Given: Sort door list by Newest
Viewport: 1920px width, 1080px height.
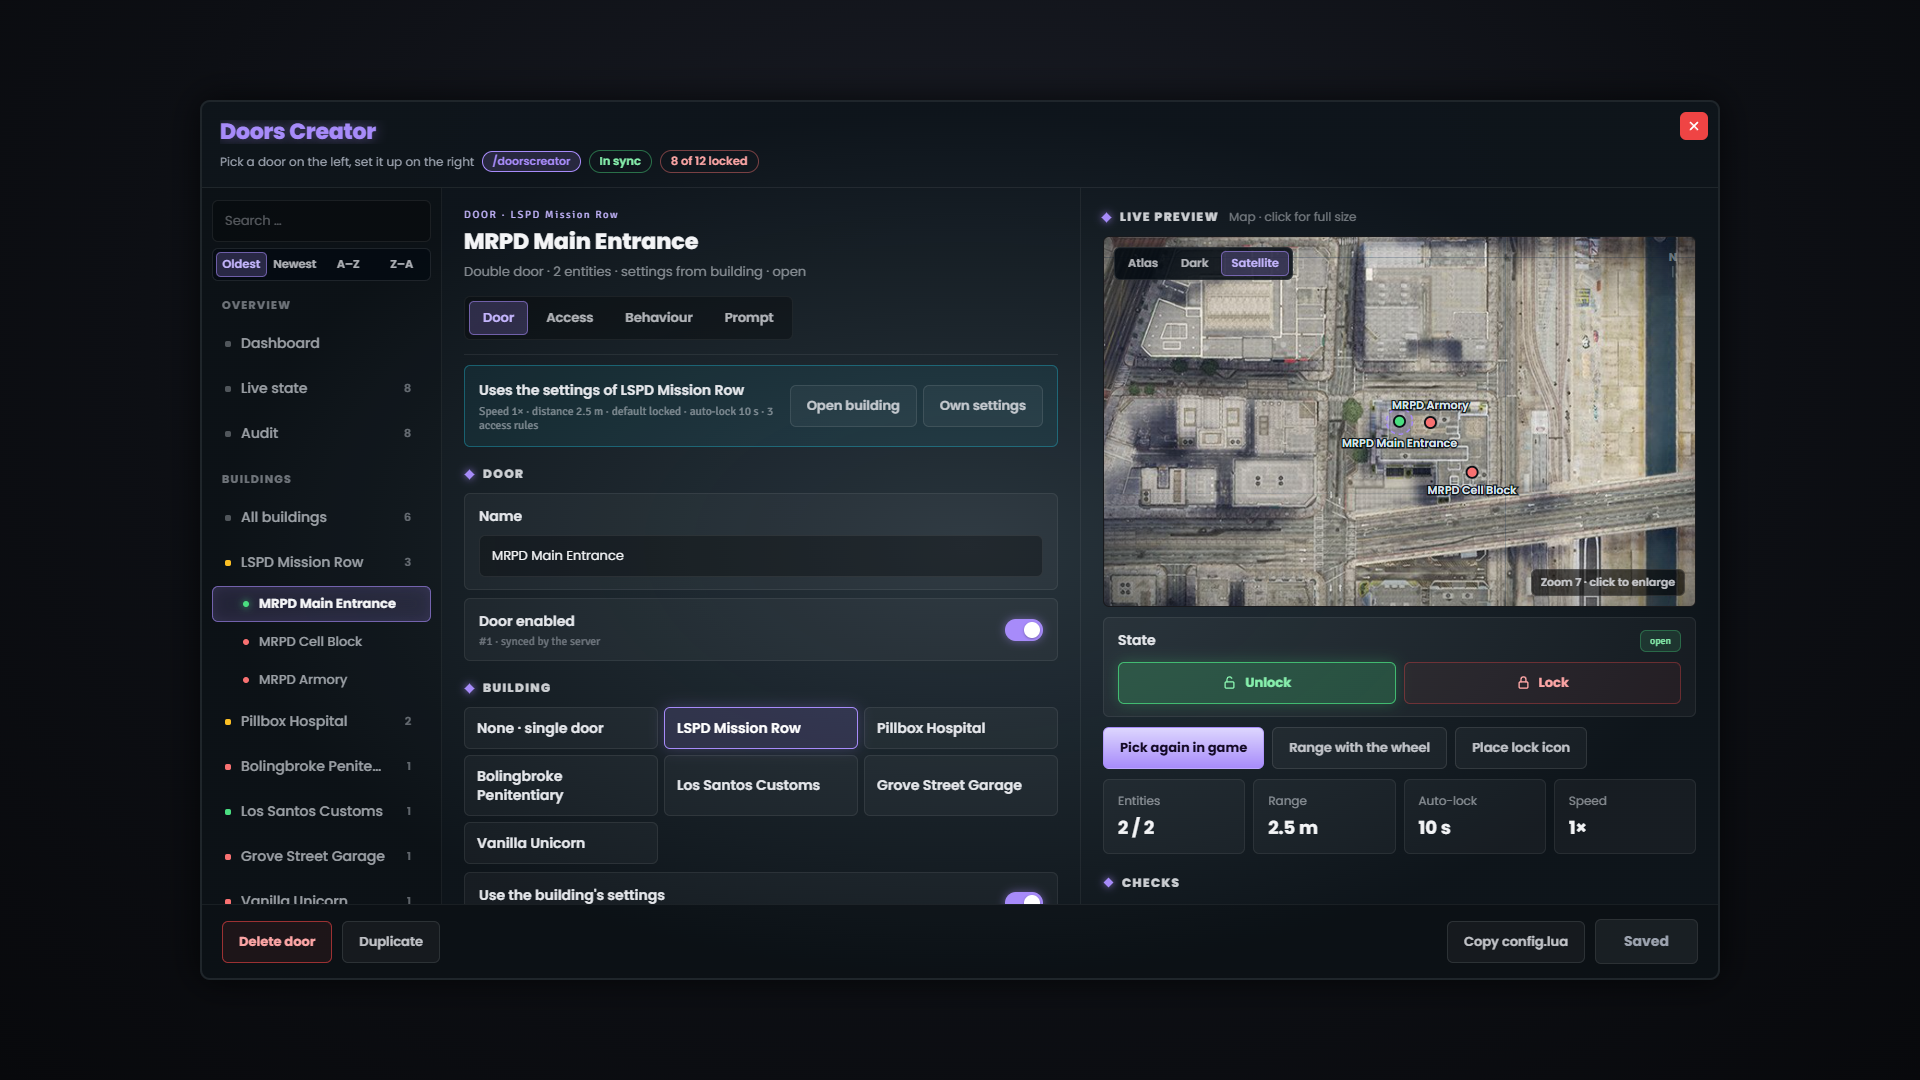Looking at the screenshot, I should [x=294, y=264].
